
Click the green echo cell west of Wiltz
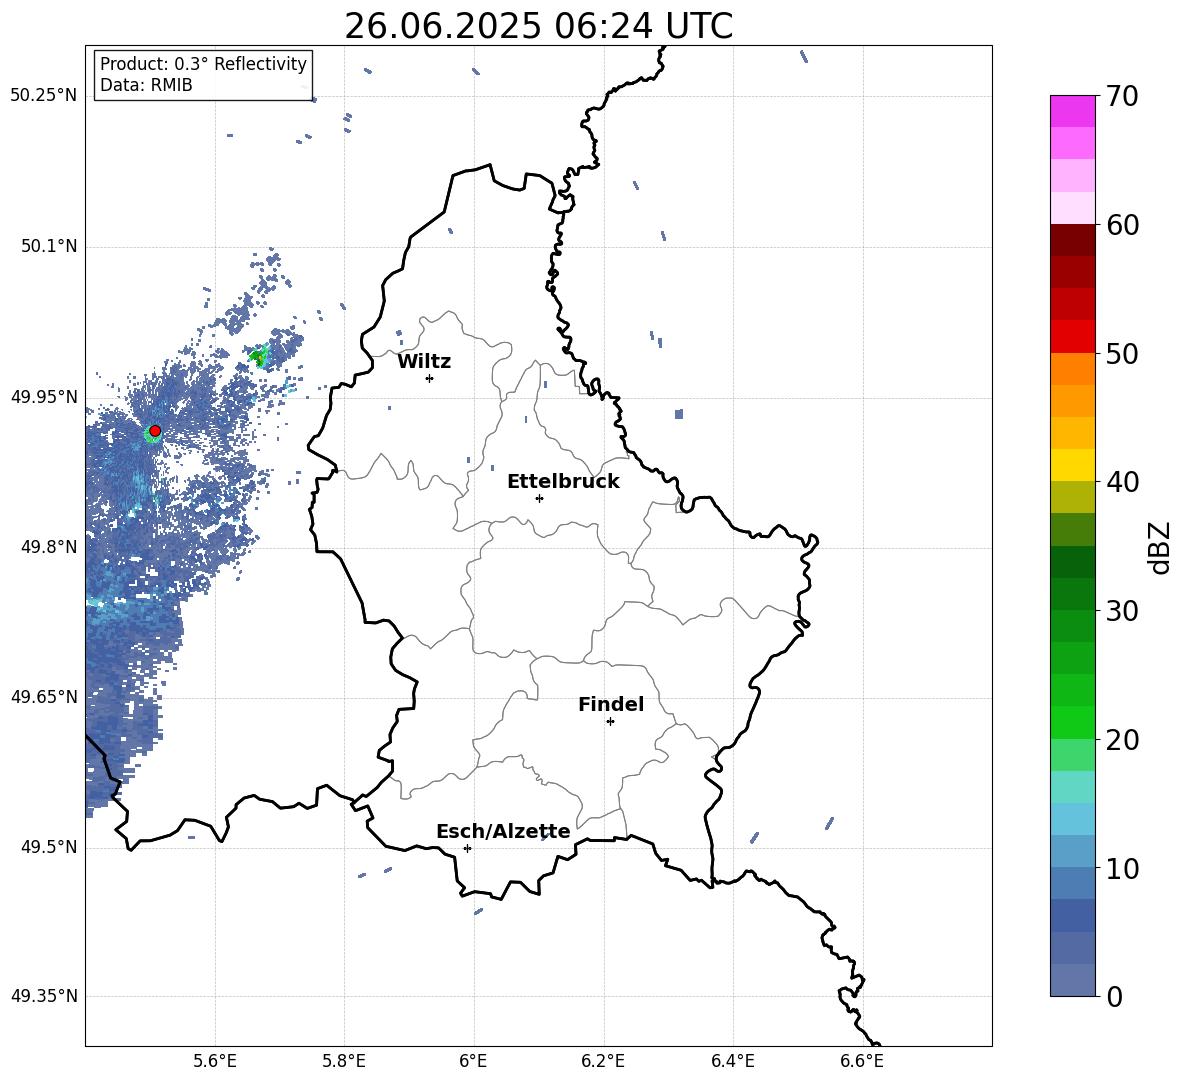pyautogui.click(x=259, y=356)
